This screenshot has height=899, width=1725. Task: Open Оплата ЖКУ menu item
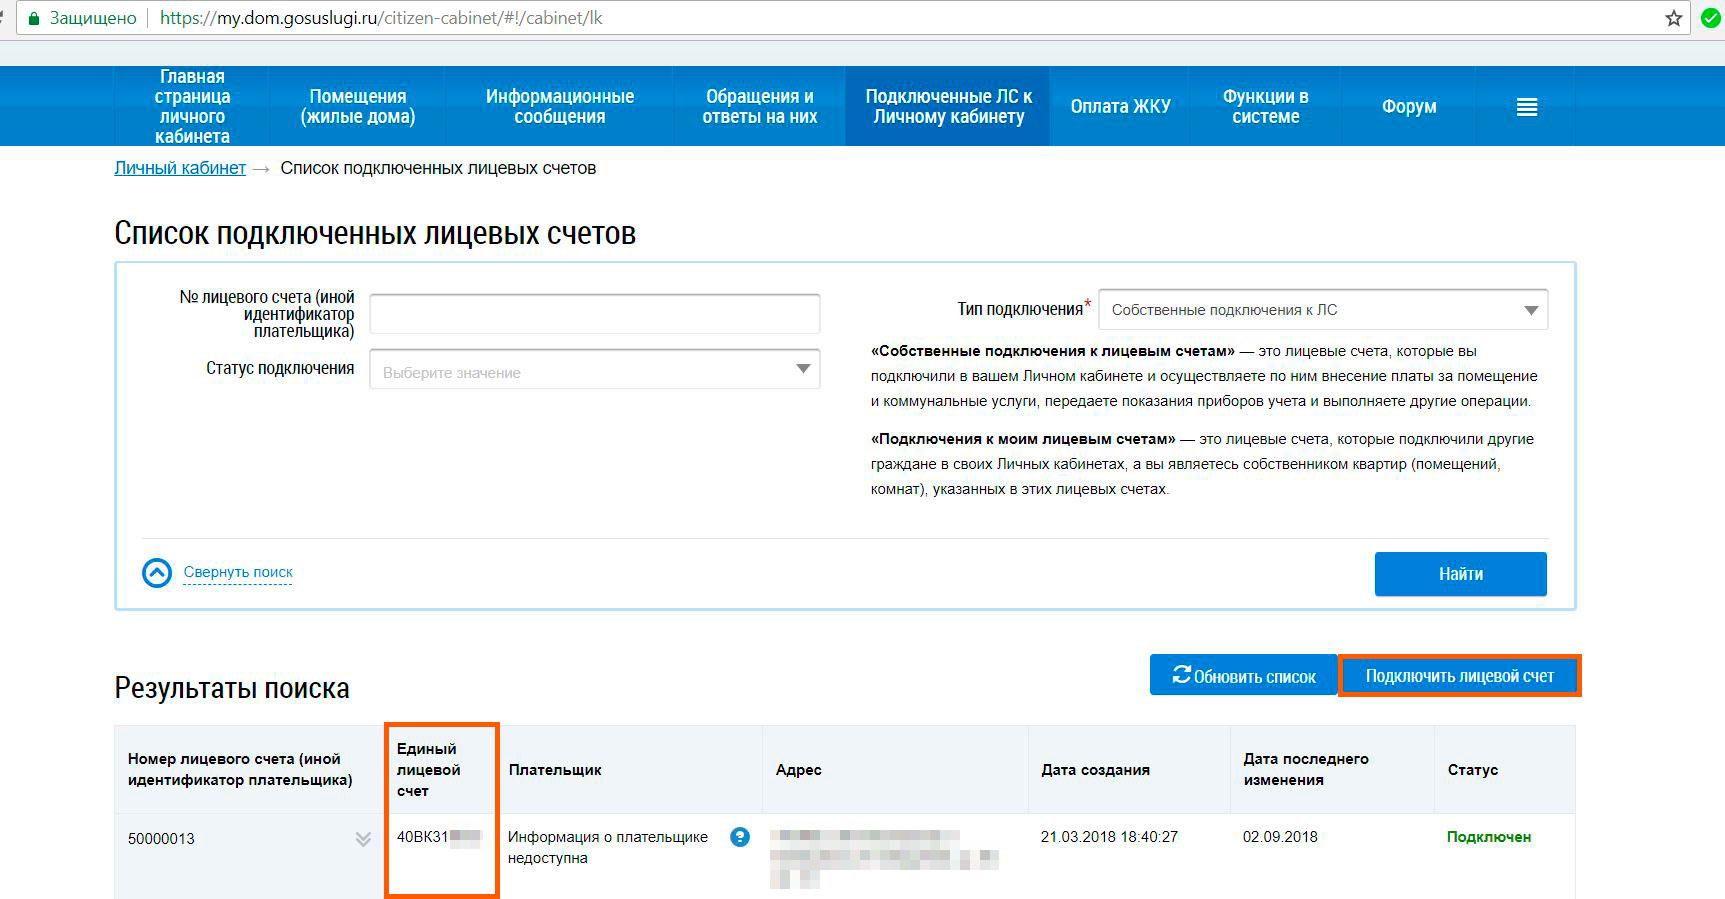point(1120,107)
